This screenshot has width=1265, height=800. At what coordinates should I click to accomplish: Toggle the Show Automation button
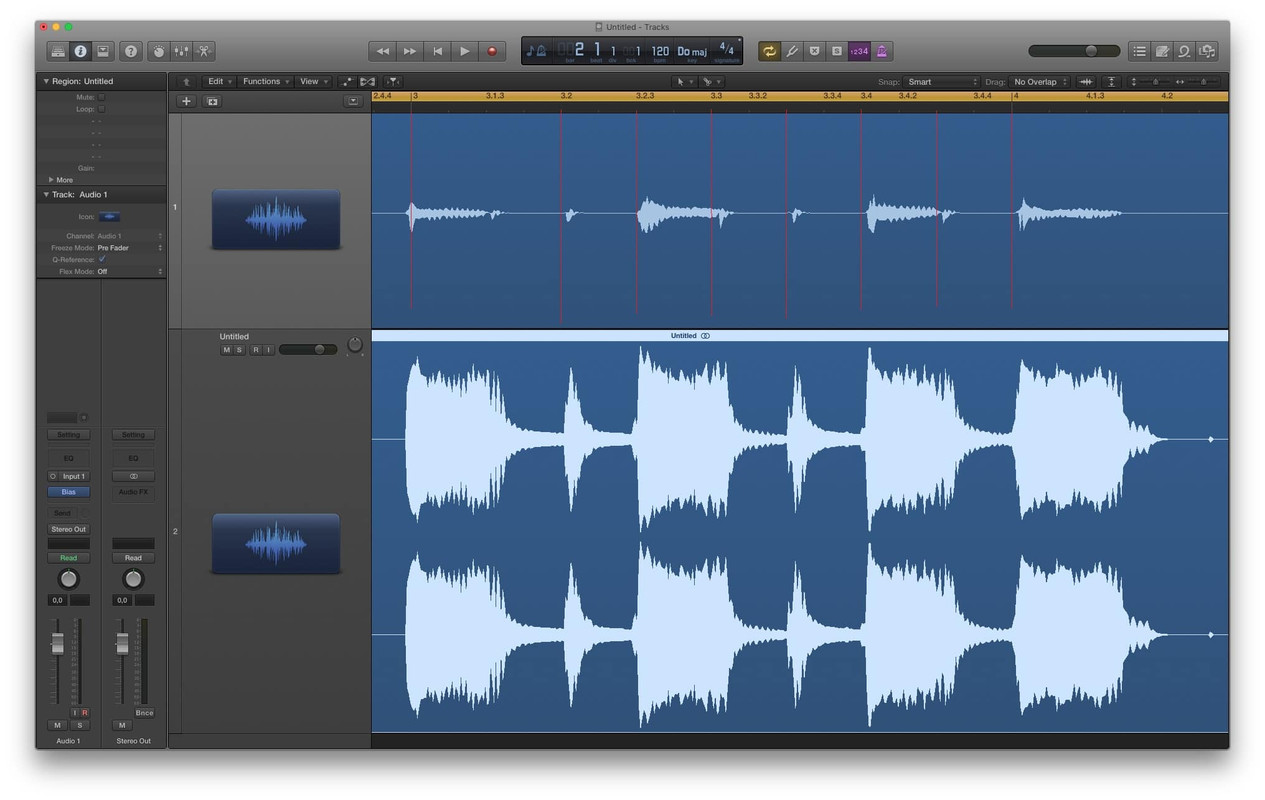(x=347, y=82)
